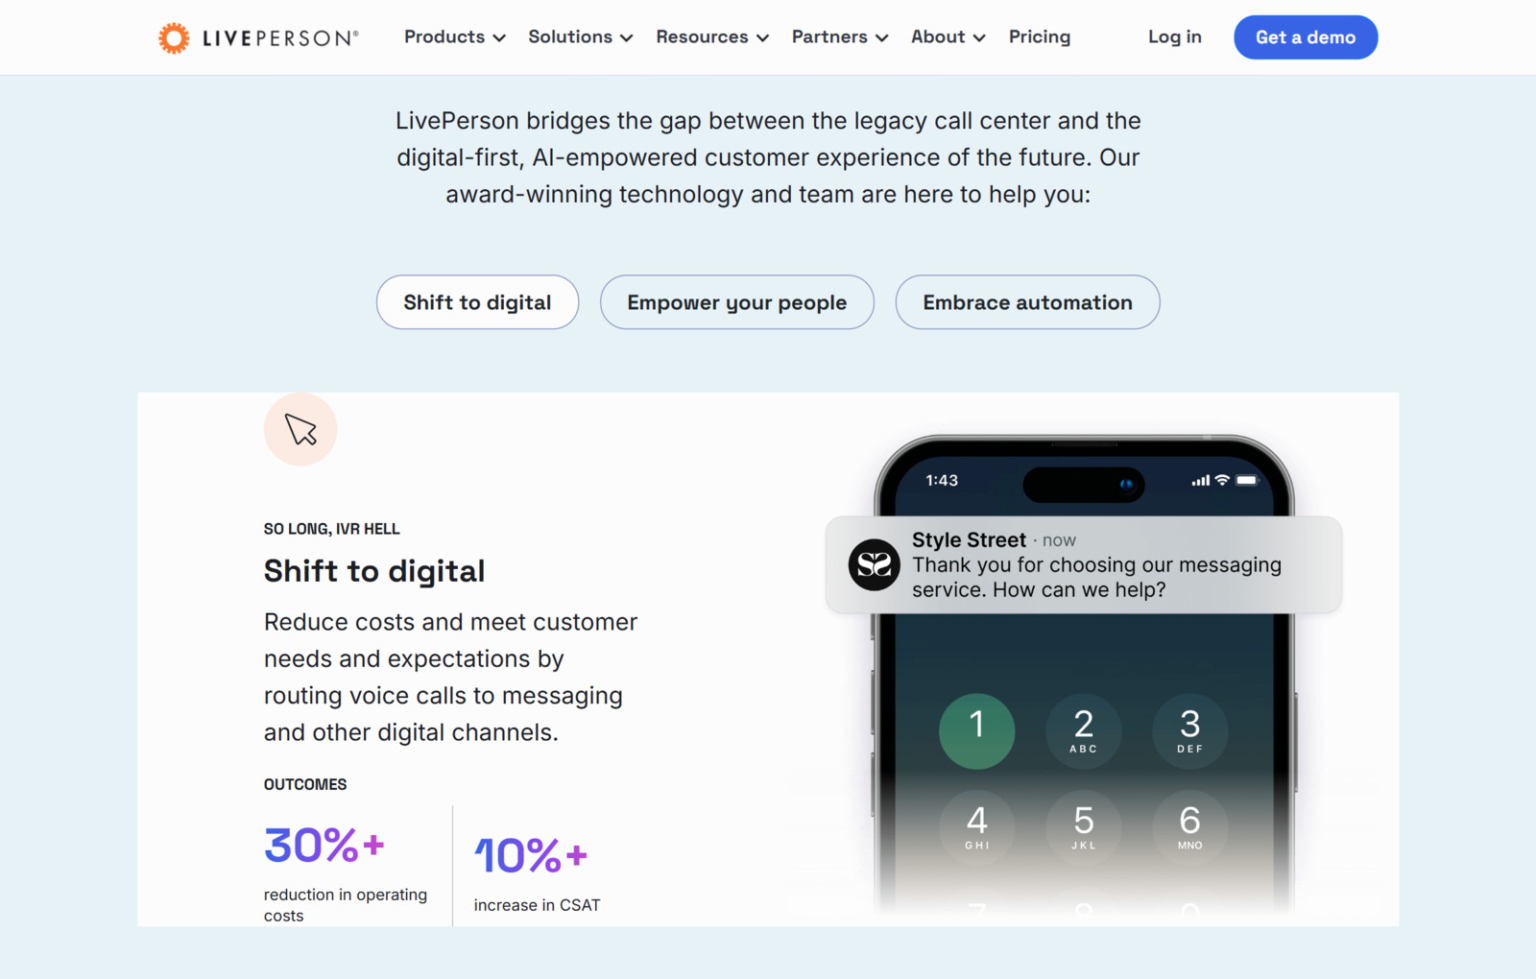Select the Empower your people pill option

(737, 302)
